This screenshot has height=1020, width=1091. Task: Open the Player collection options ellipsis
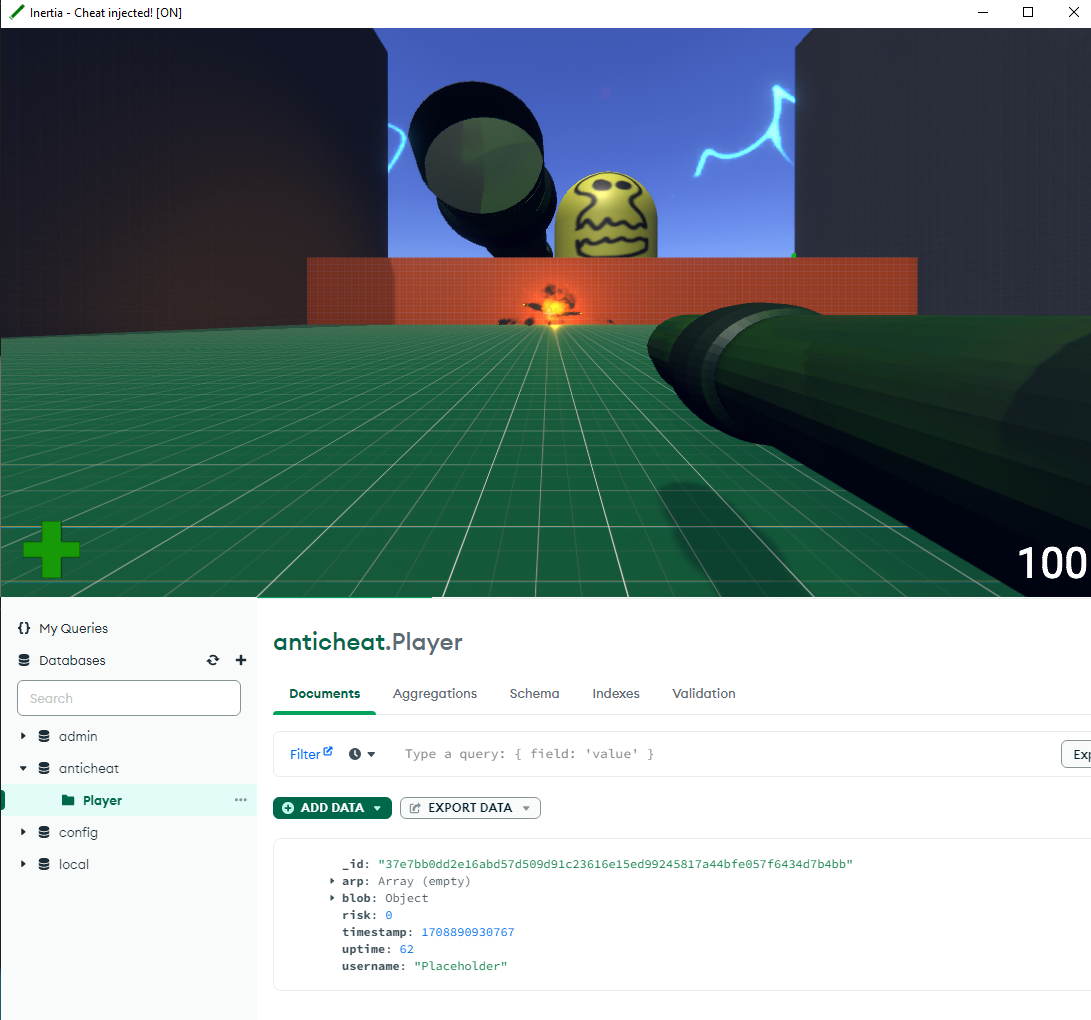coord(240,800)
